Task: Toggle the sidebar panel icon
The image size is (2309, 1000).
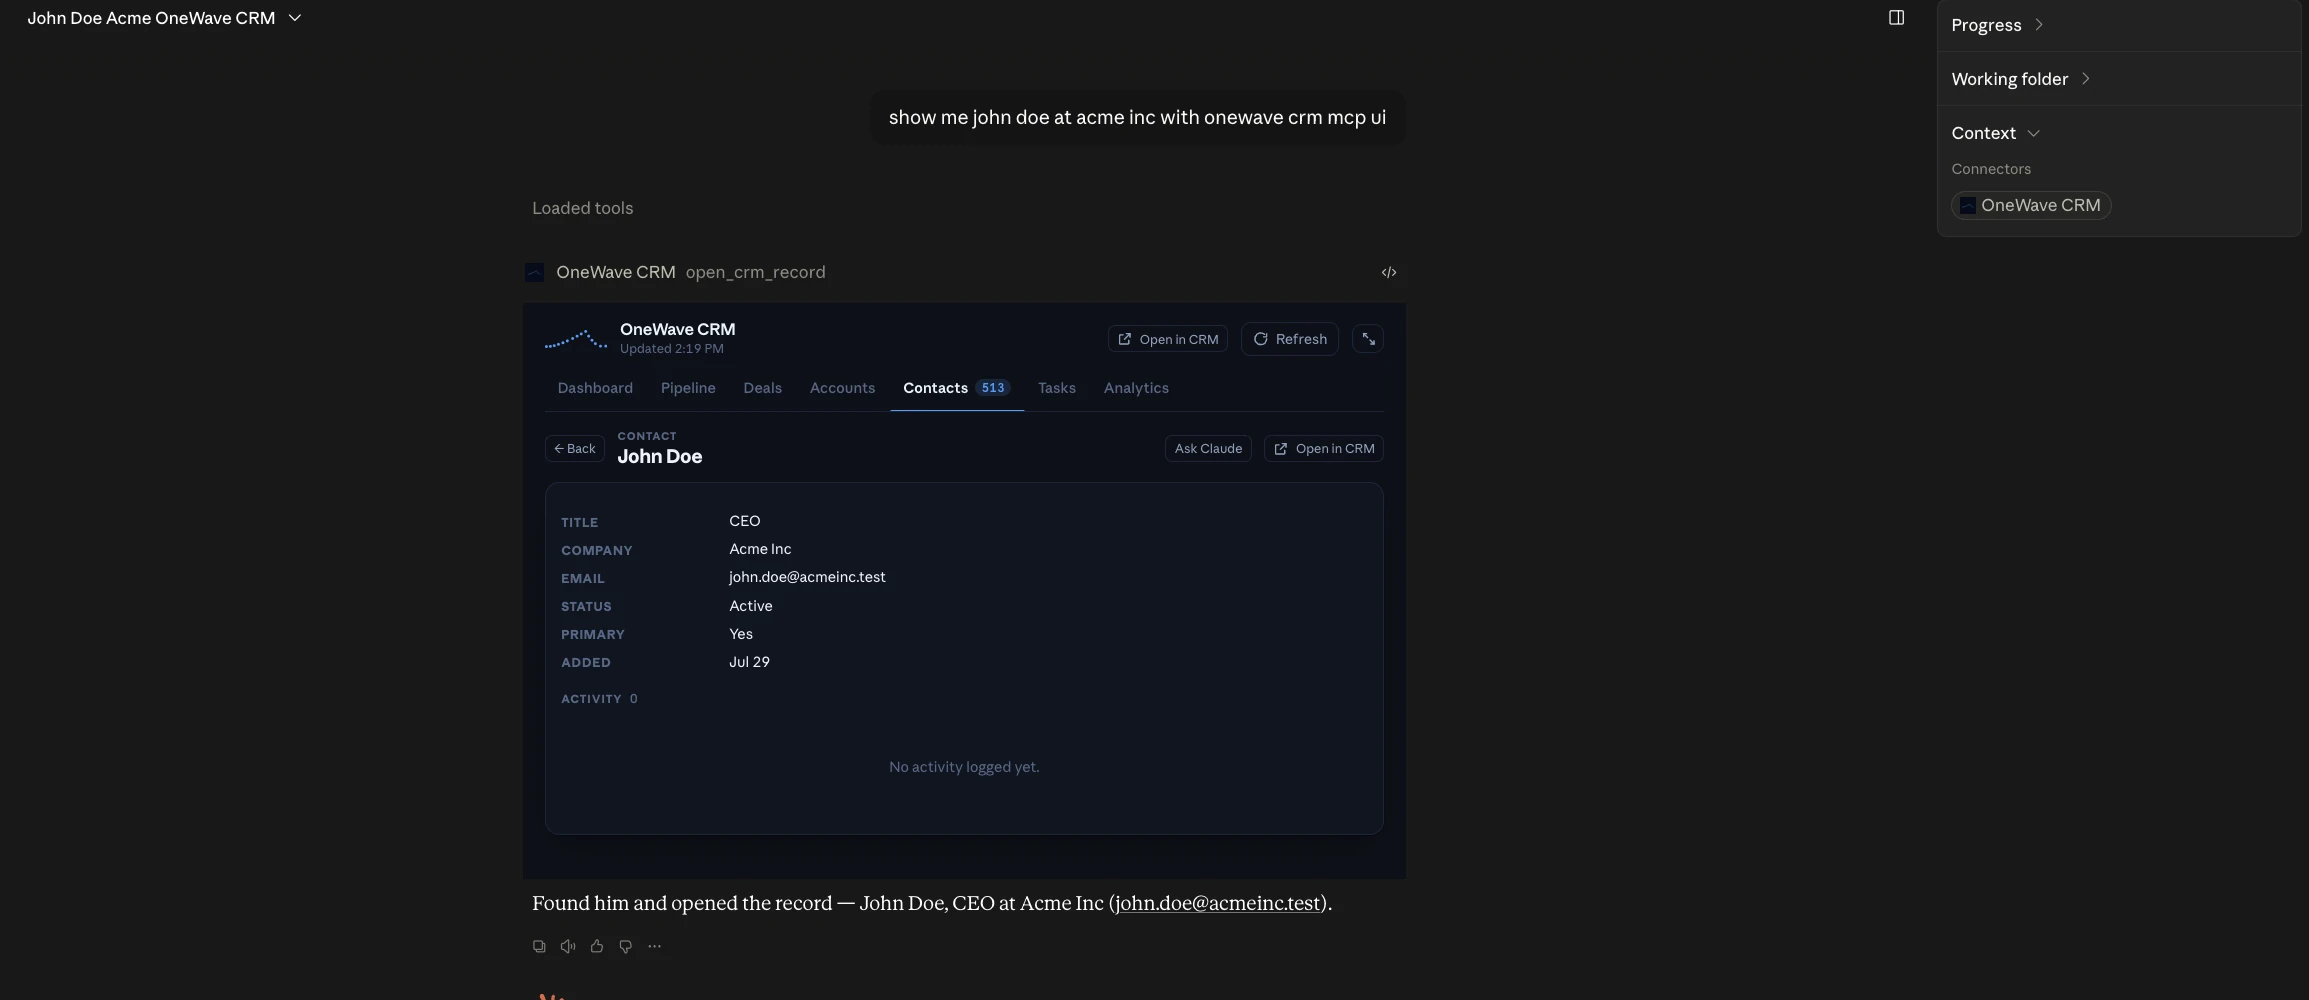Action: click(x=1896, y=18)
